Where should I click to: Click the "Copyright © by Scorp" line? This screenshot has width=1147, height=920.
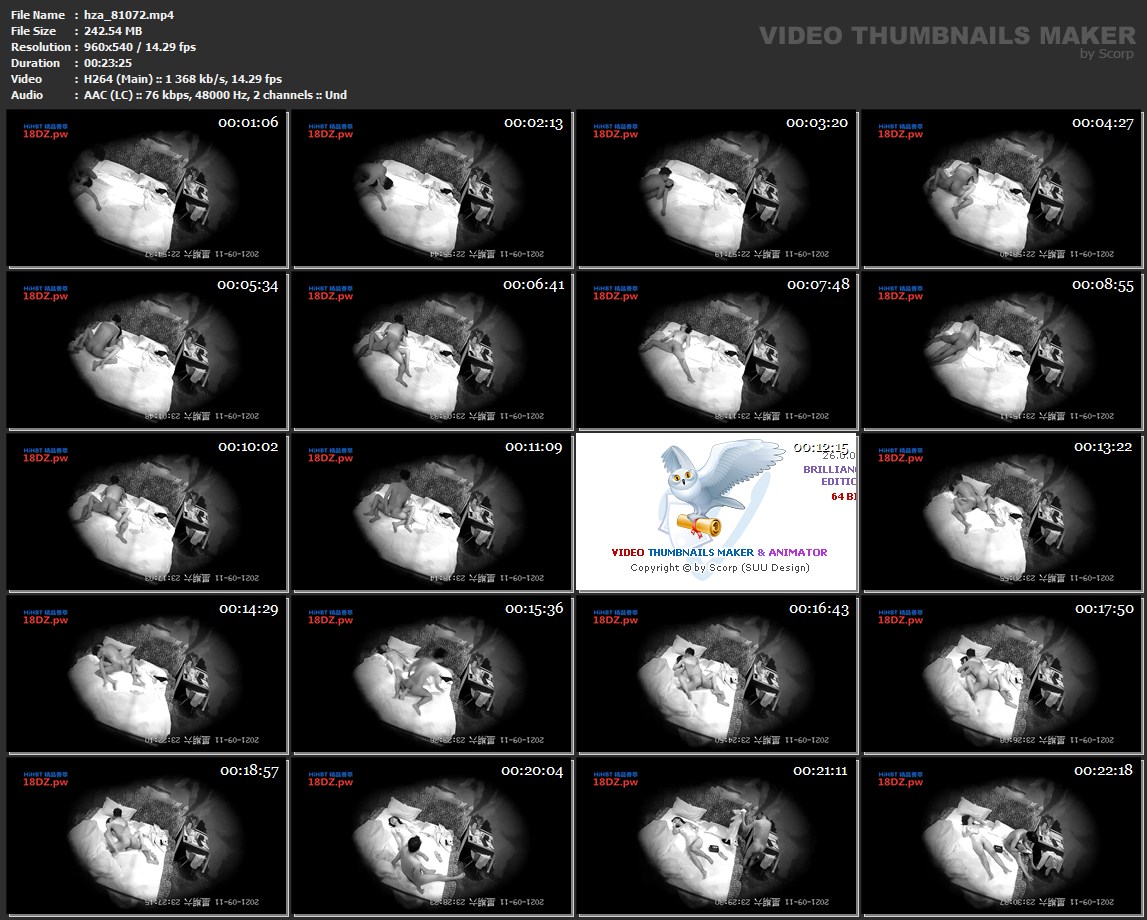point(719,568)
